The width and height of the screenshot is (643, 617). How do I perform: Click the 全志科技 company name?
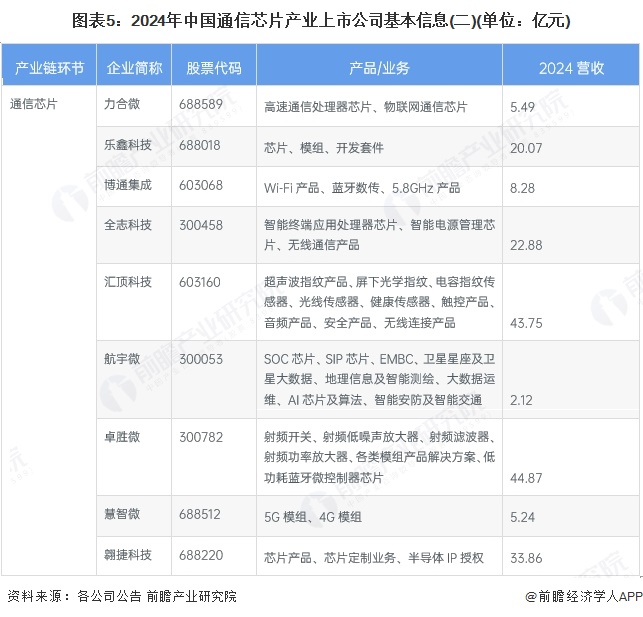[128, 225]
